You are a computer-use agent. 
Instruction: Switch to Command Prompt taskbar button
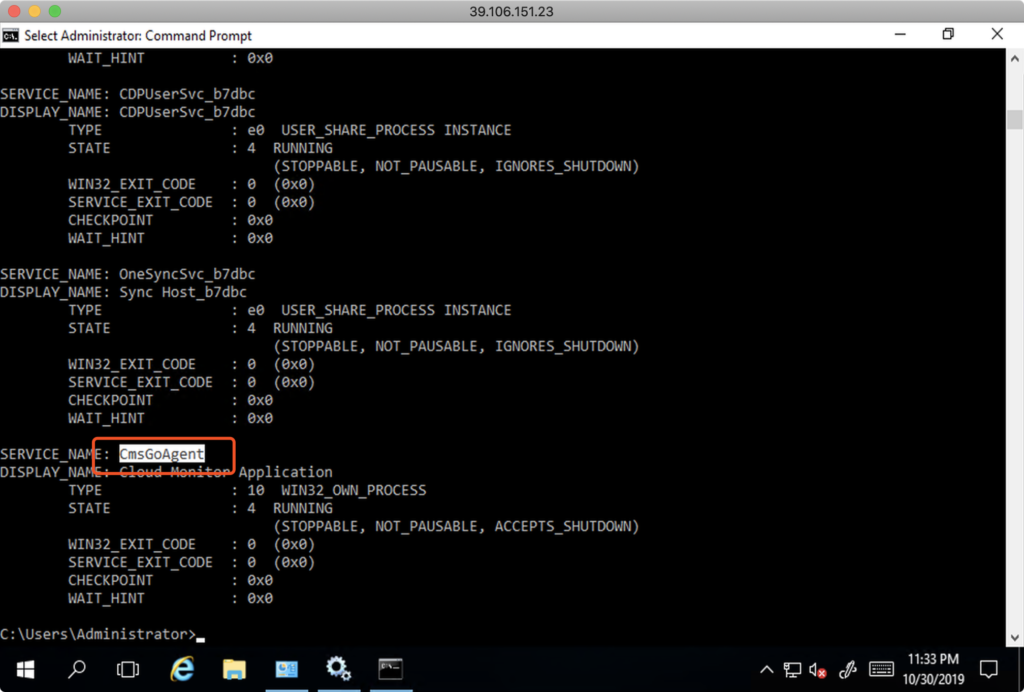click(x=390, y=668)
